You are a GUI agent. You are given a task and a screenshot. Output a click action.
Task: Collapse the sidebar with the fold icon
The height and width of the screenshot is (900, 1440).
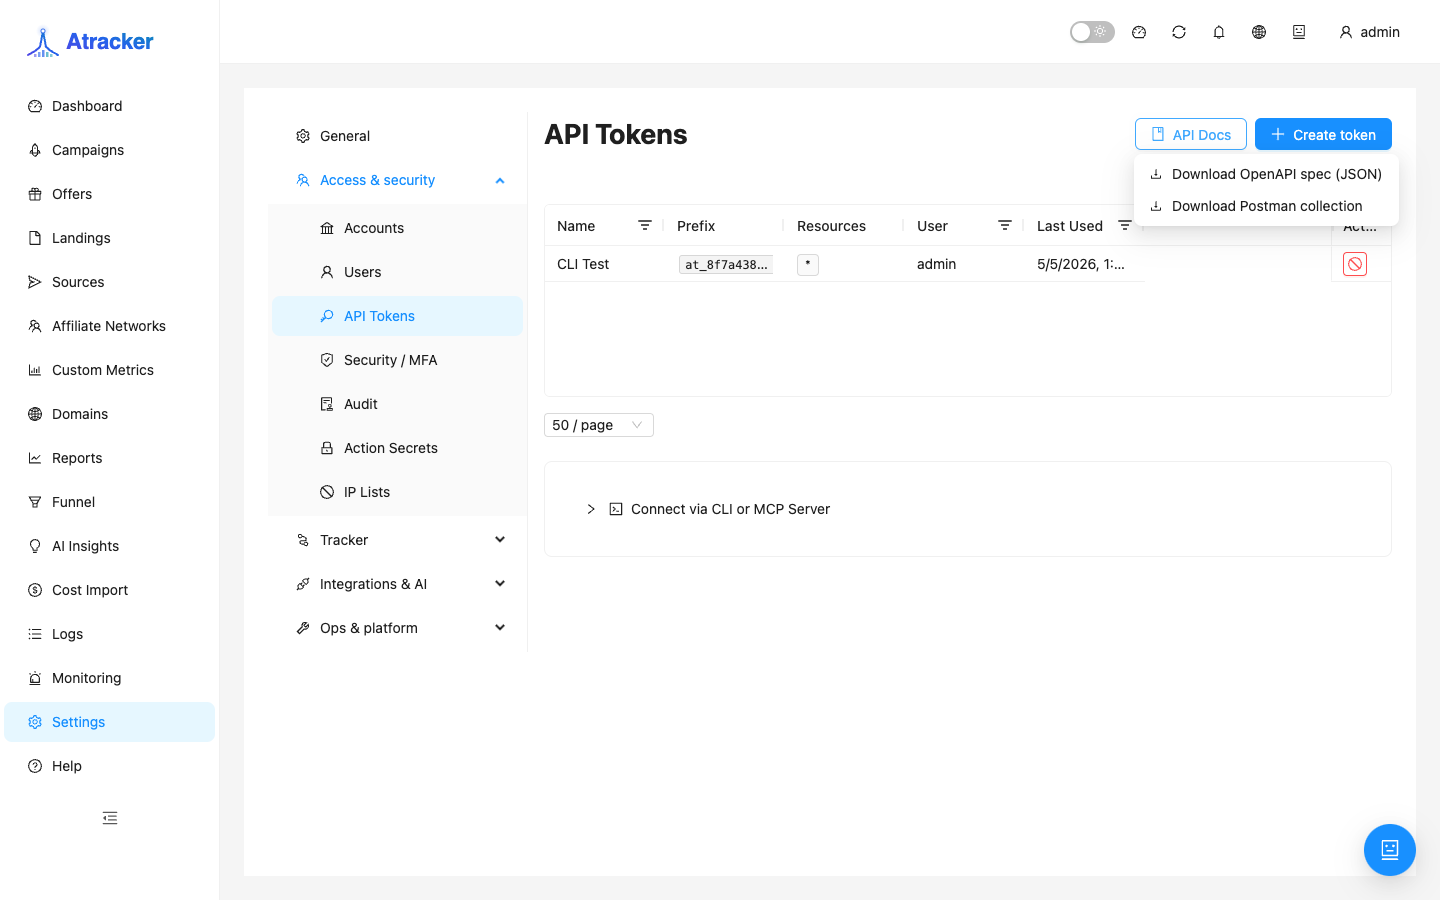click(x=110, y=818)
